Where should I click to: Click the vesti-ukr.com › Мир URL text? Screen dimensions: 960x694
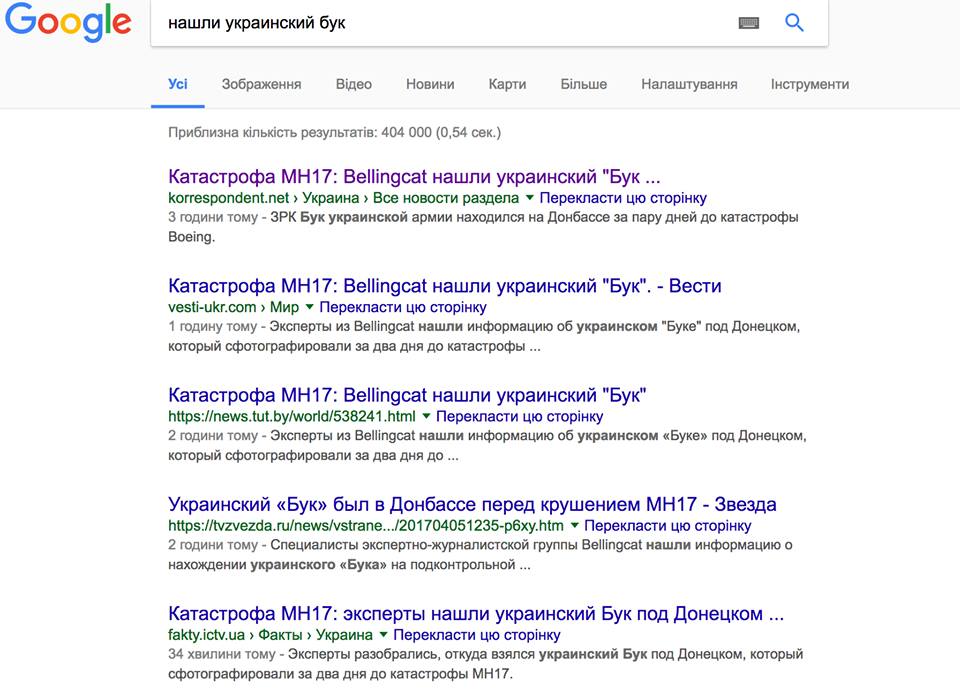click(x=233, y=307)
